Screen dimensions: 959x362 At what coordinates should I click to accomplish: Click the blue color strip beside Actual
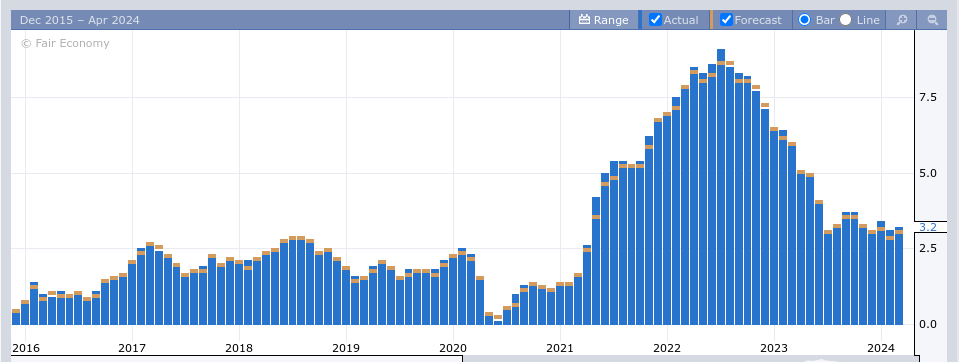pyautogui.click(x=640, y=20)
